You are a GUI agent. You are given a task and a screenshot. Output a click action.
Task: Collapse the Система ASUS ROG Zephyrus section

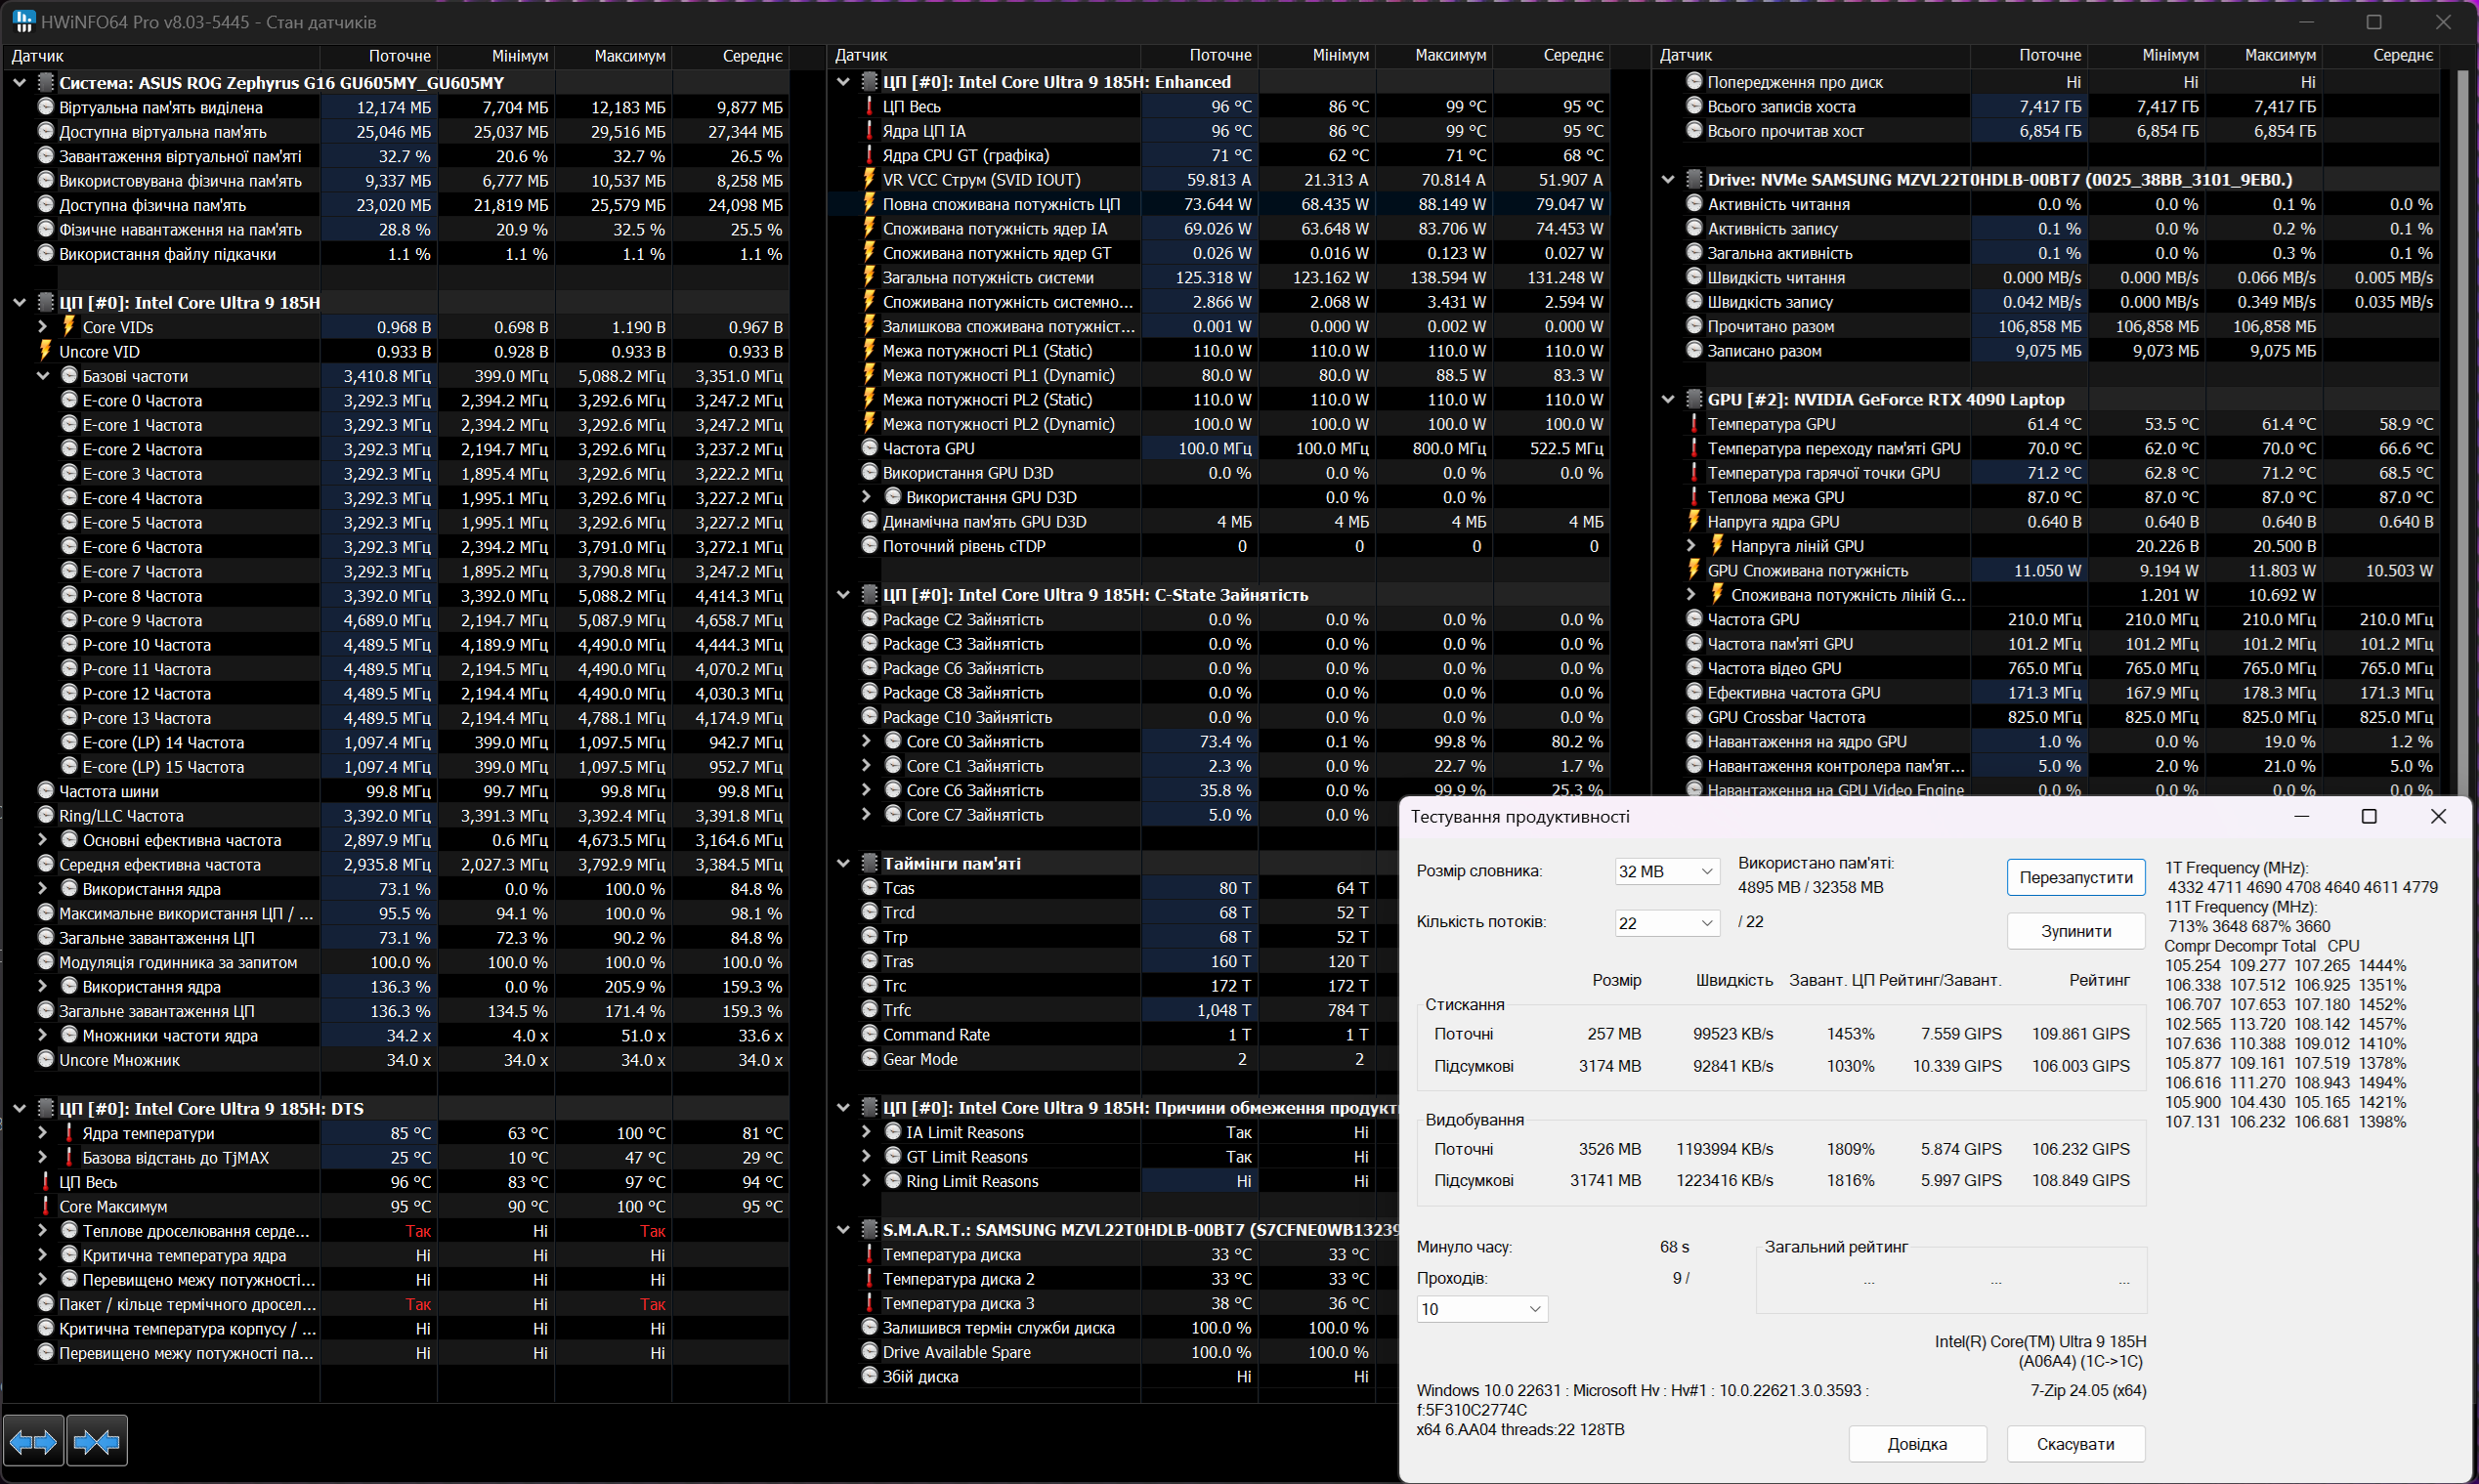[x=19, y=83]
